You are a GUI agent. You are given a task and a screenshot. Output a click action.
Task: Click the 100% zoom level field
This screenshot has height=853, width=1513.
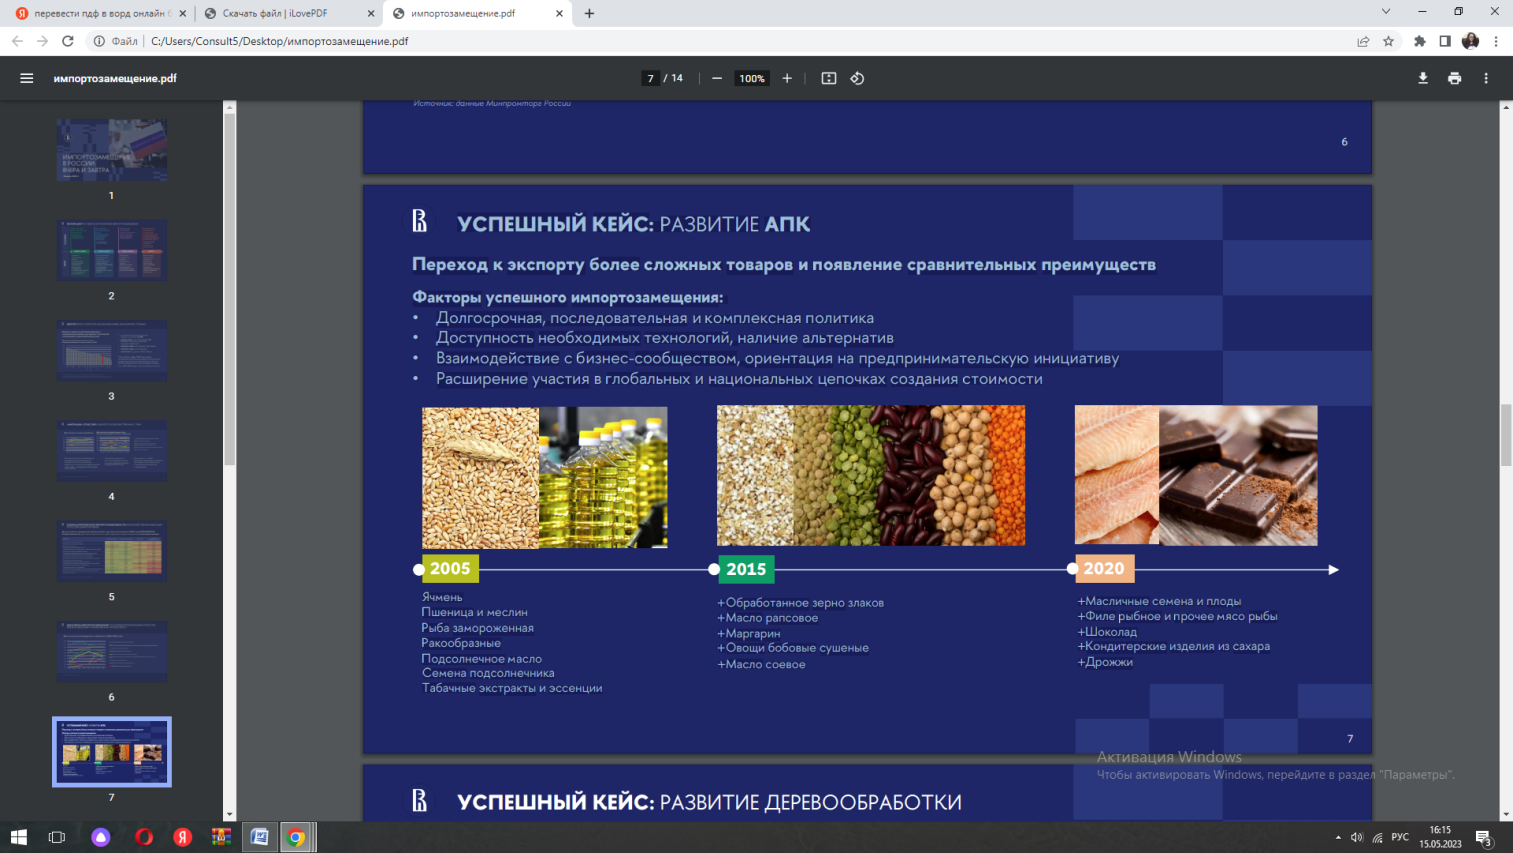click(x=752, y=78)
